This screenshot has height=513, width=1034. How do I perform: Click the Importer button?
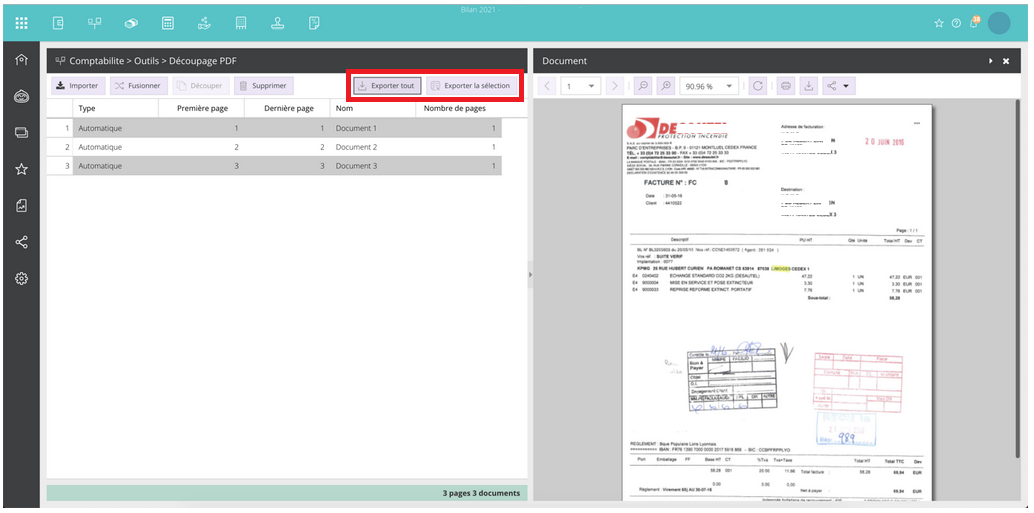pos(77,86)
